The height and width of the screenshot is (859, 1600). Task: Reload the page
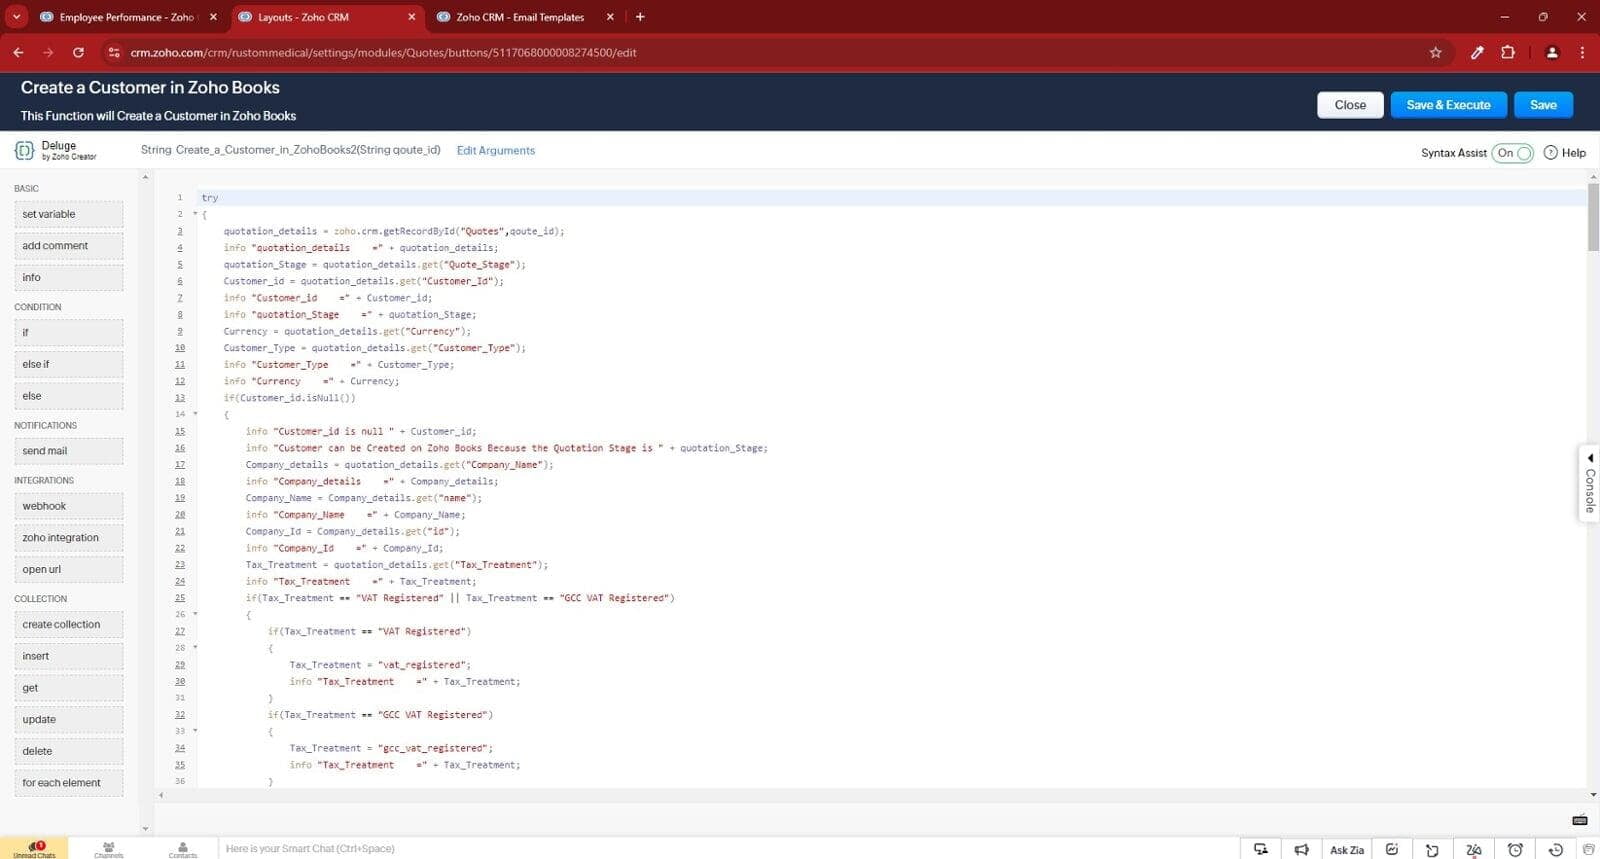pos(78,52)
